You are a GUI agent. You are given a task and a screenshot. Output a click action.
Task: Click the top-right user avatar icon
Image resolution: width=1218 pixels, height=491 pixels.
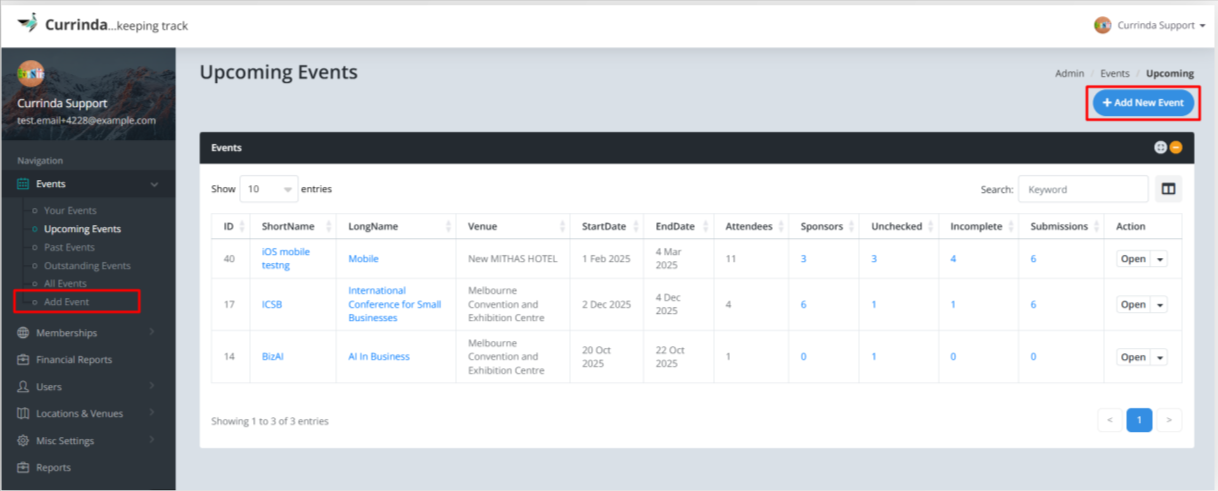pos(1102,25)
